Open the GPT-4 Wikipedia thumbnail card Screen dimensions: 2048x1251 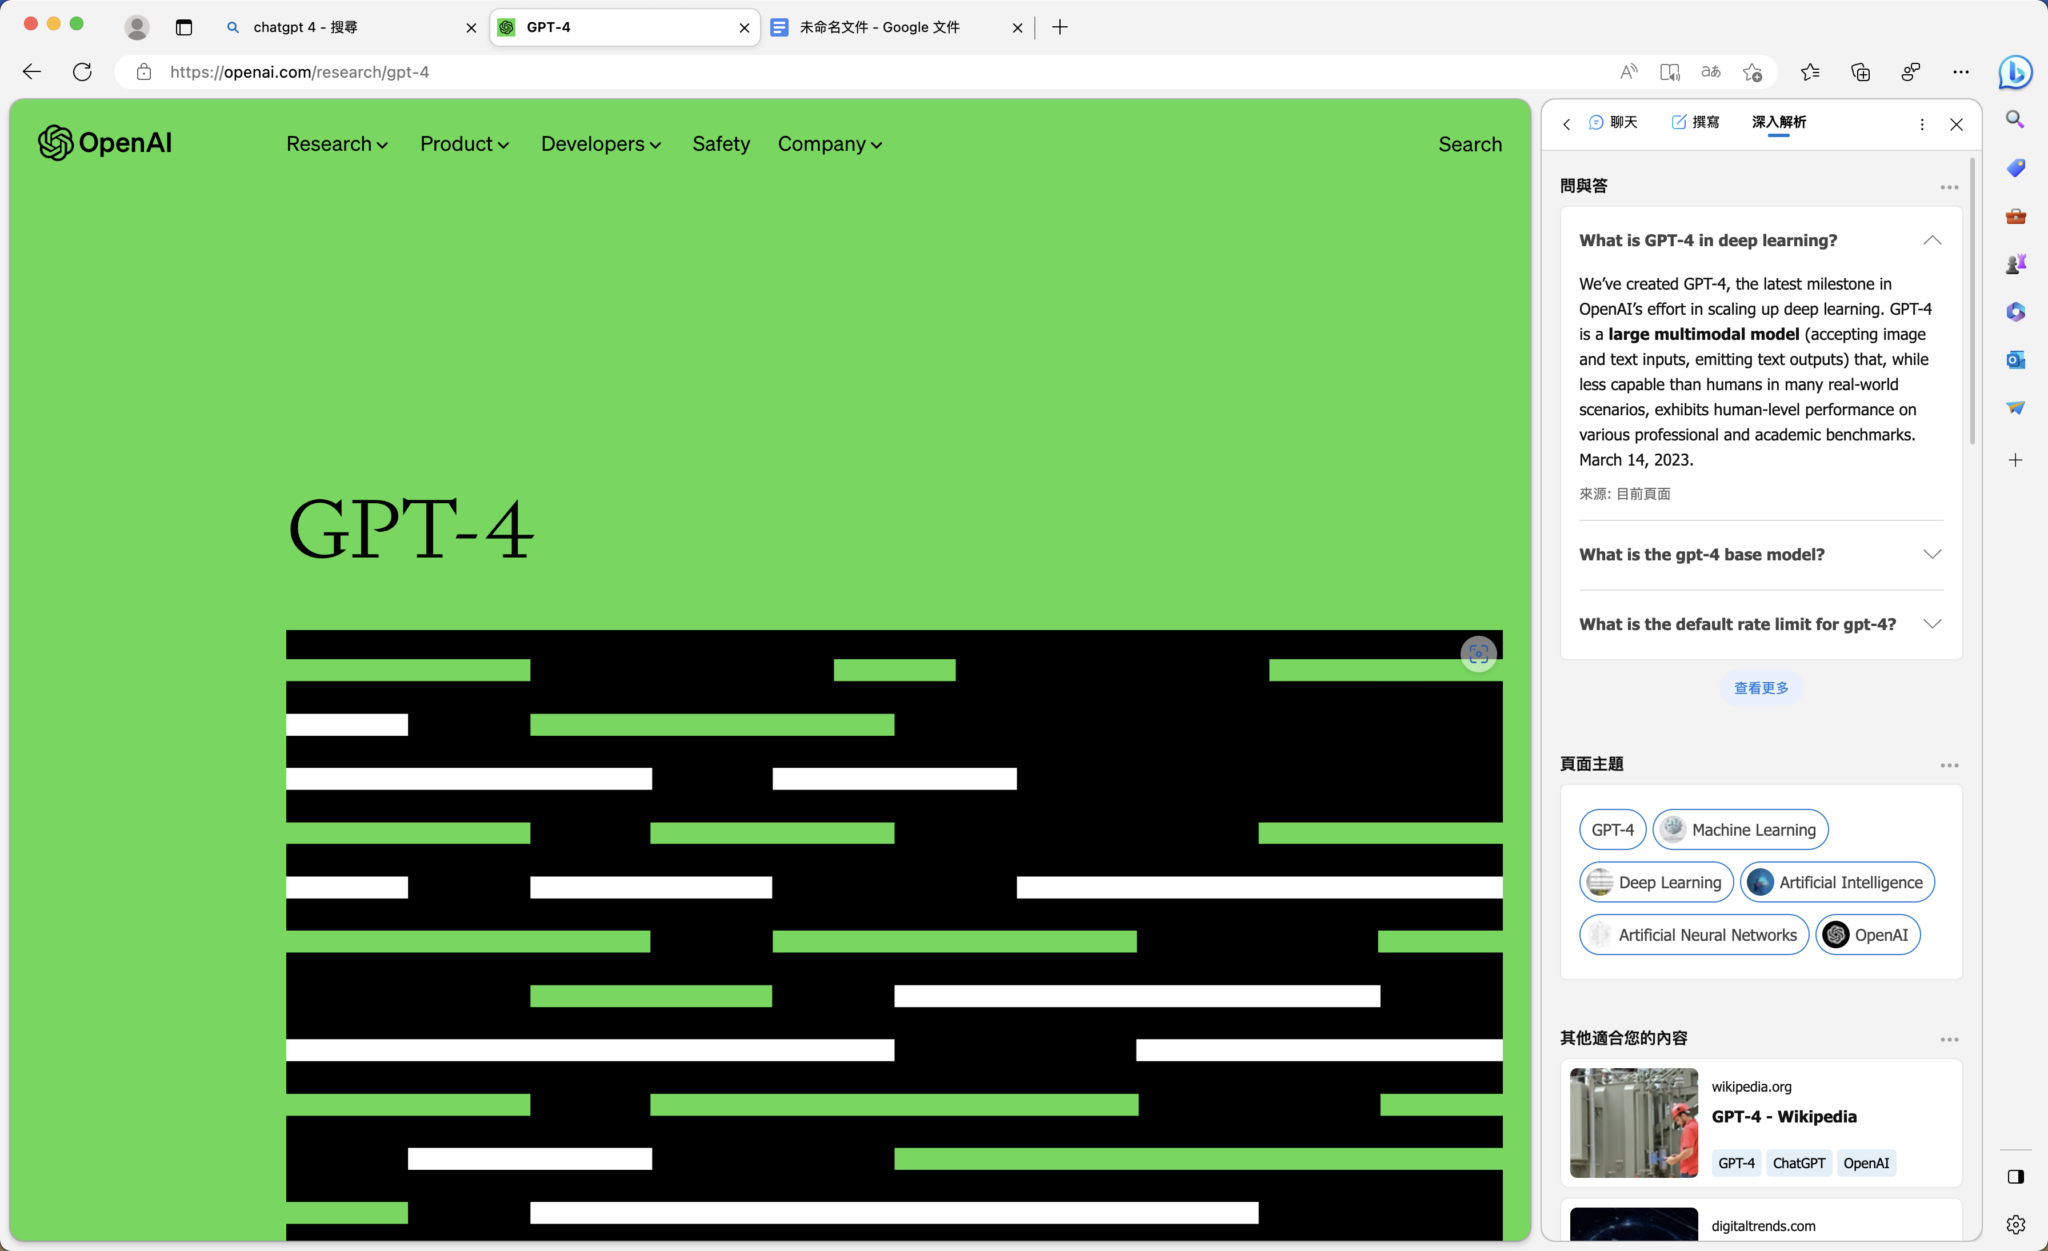[1633, 1122]
